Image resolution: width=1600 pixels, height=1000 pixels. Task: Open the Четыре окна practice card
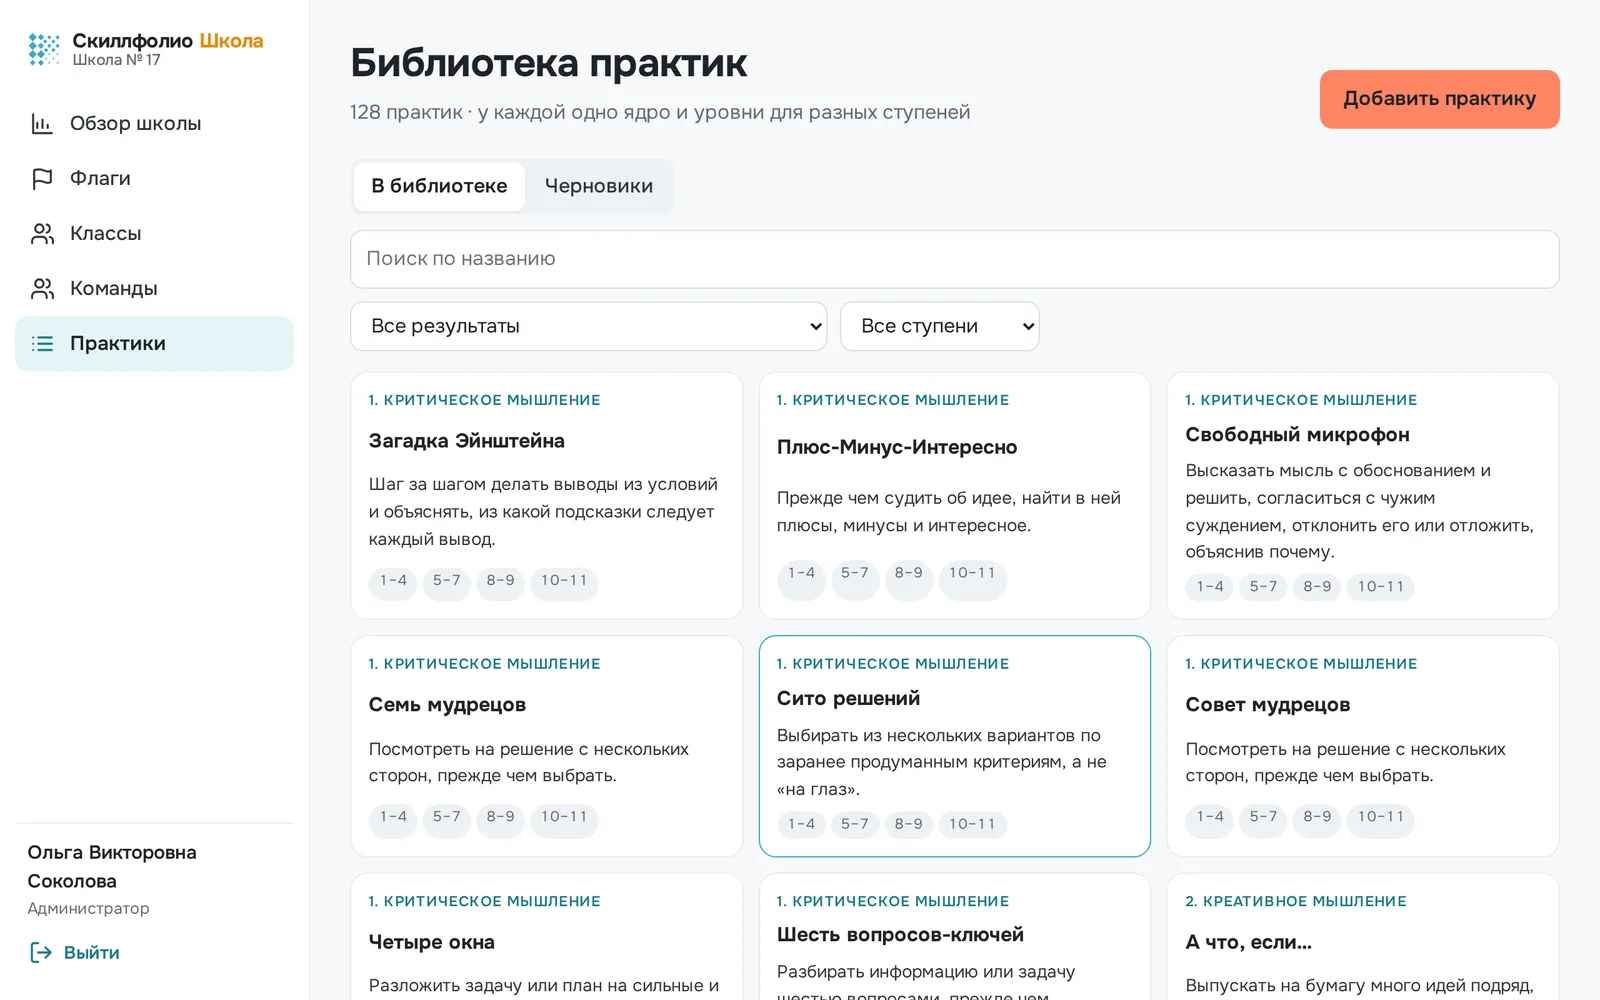(546, 937)
